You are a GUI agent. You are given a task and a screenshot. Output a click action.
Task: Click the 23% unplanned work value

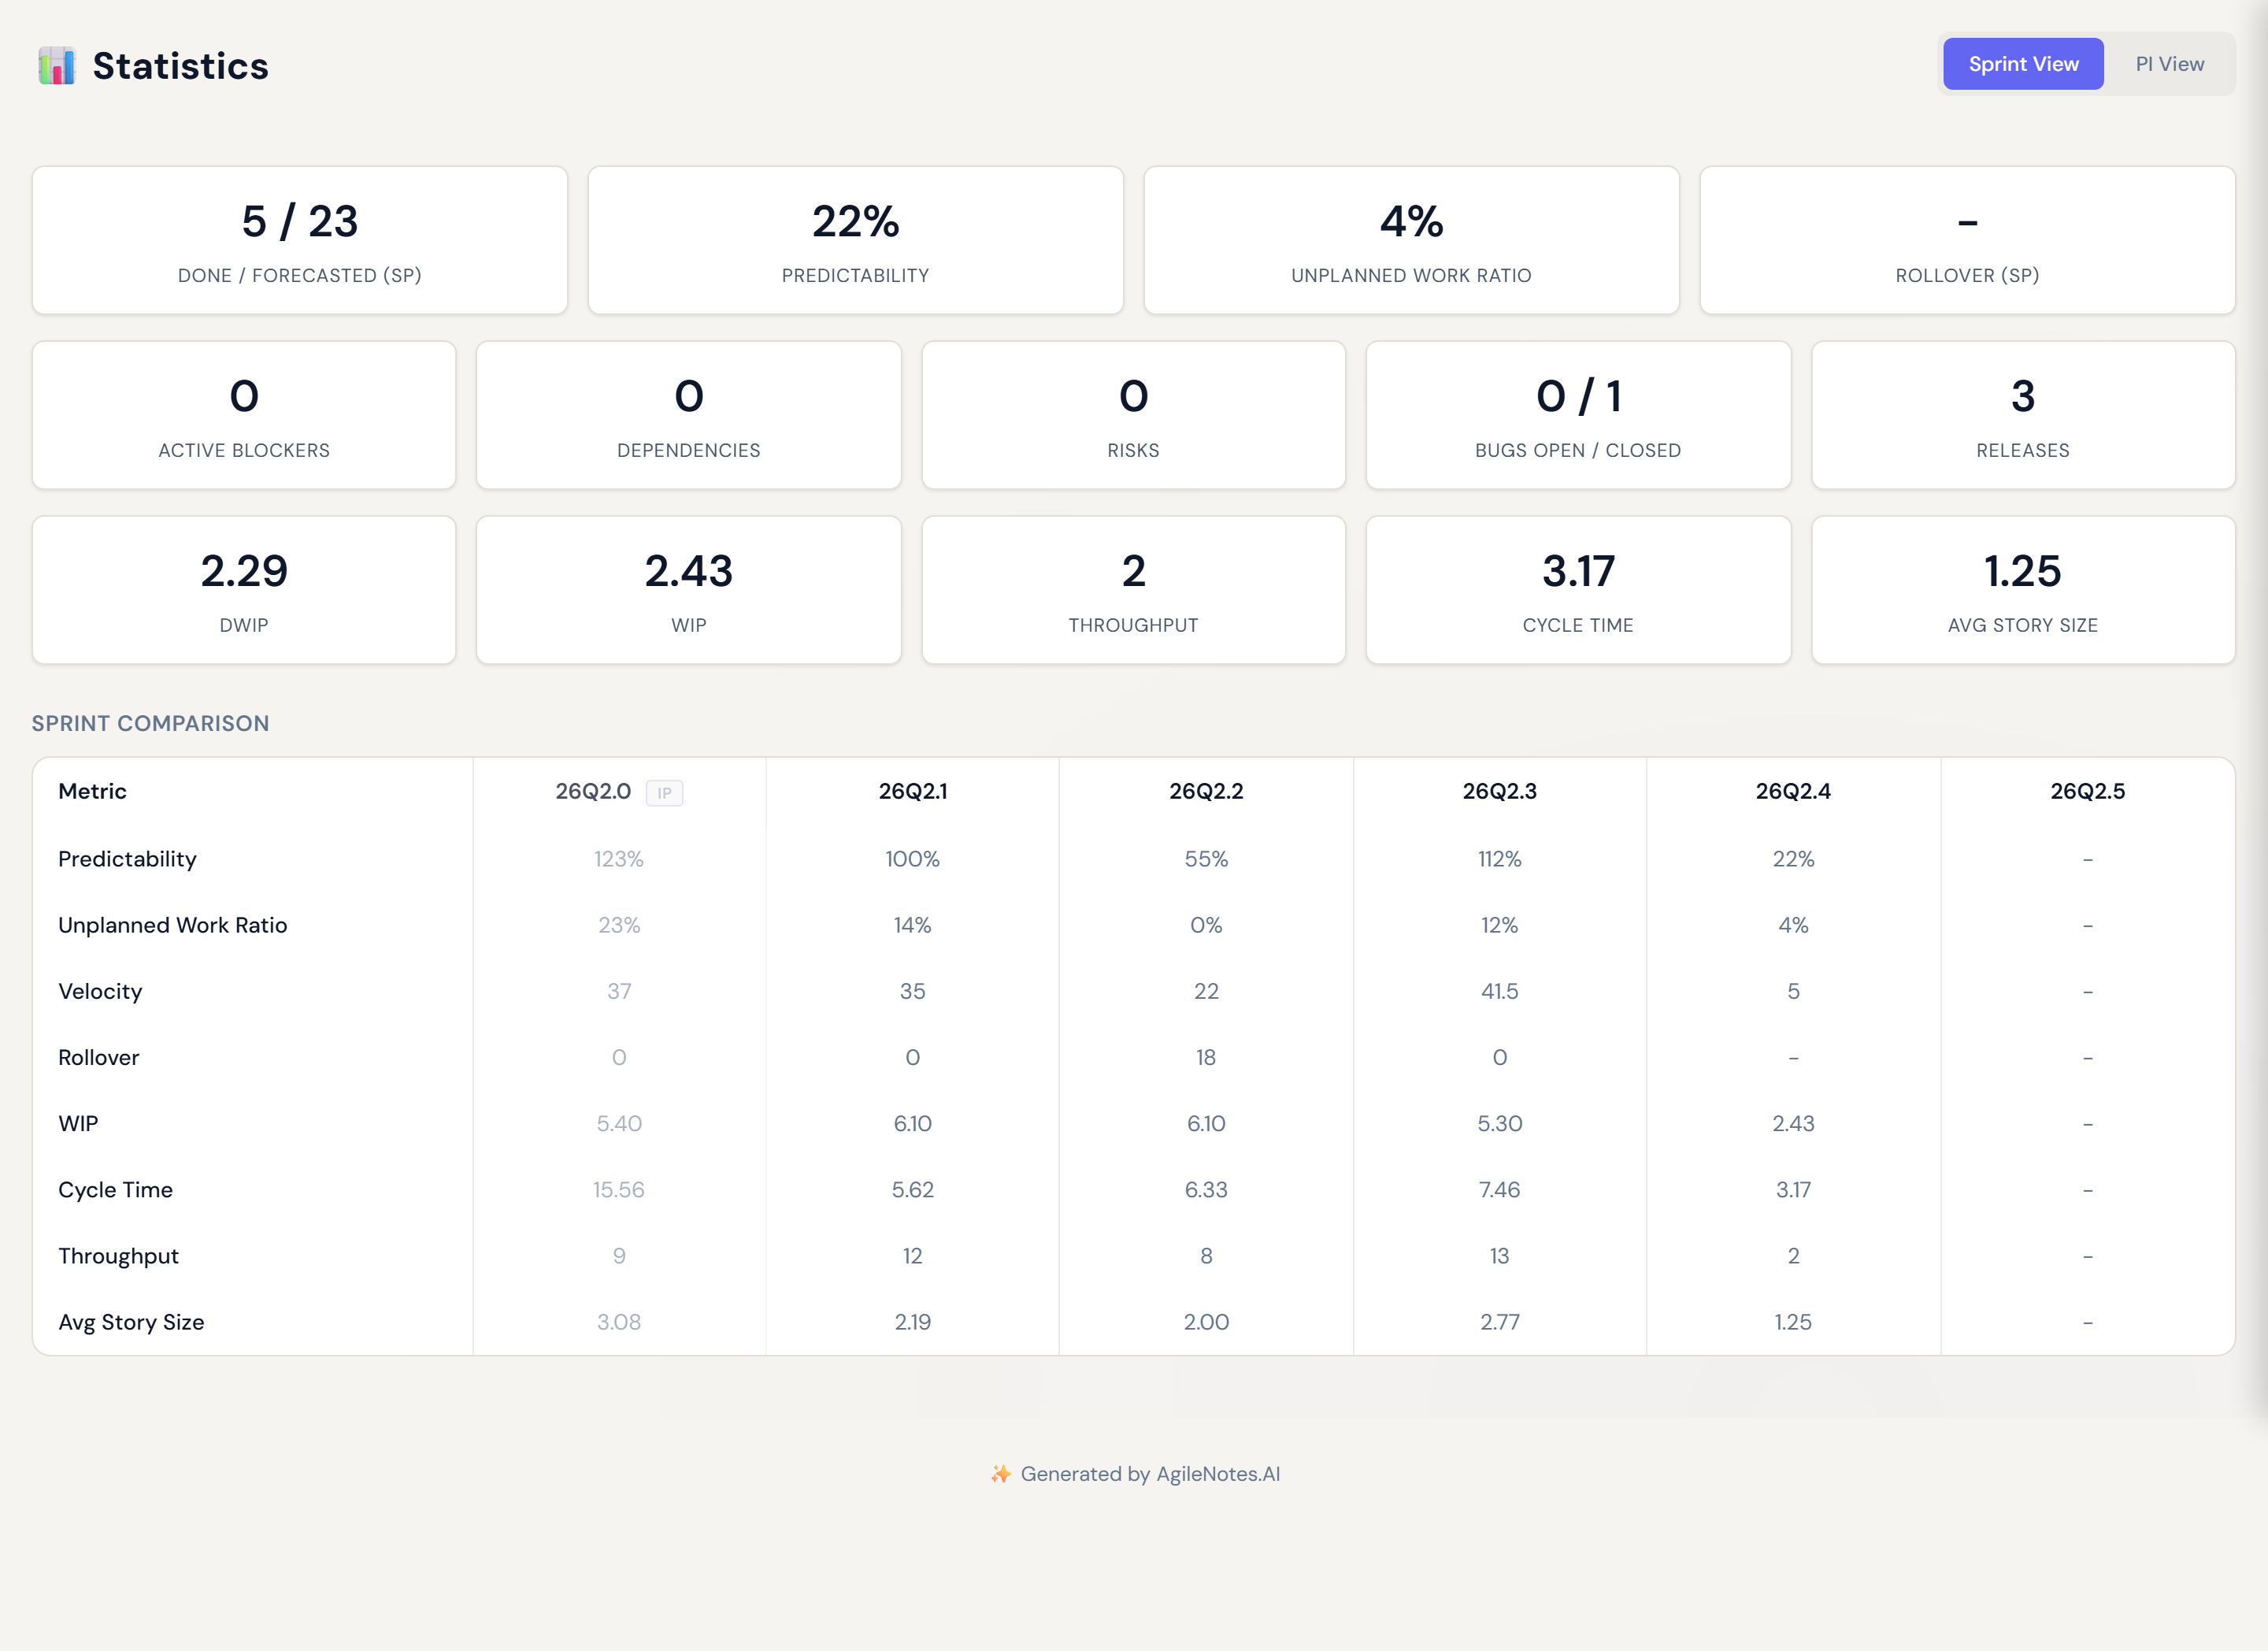coord(619,925)
